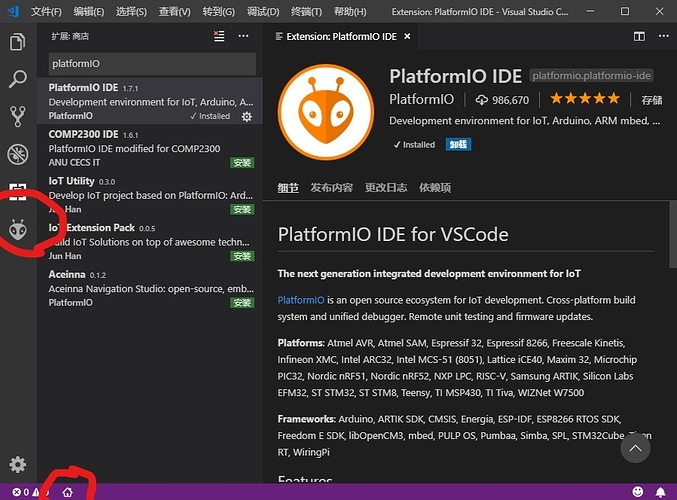Click the five-star rating of PlatformIO IDE
This screenshot has height=500, width=677.
585,99
